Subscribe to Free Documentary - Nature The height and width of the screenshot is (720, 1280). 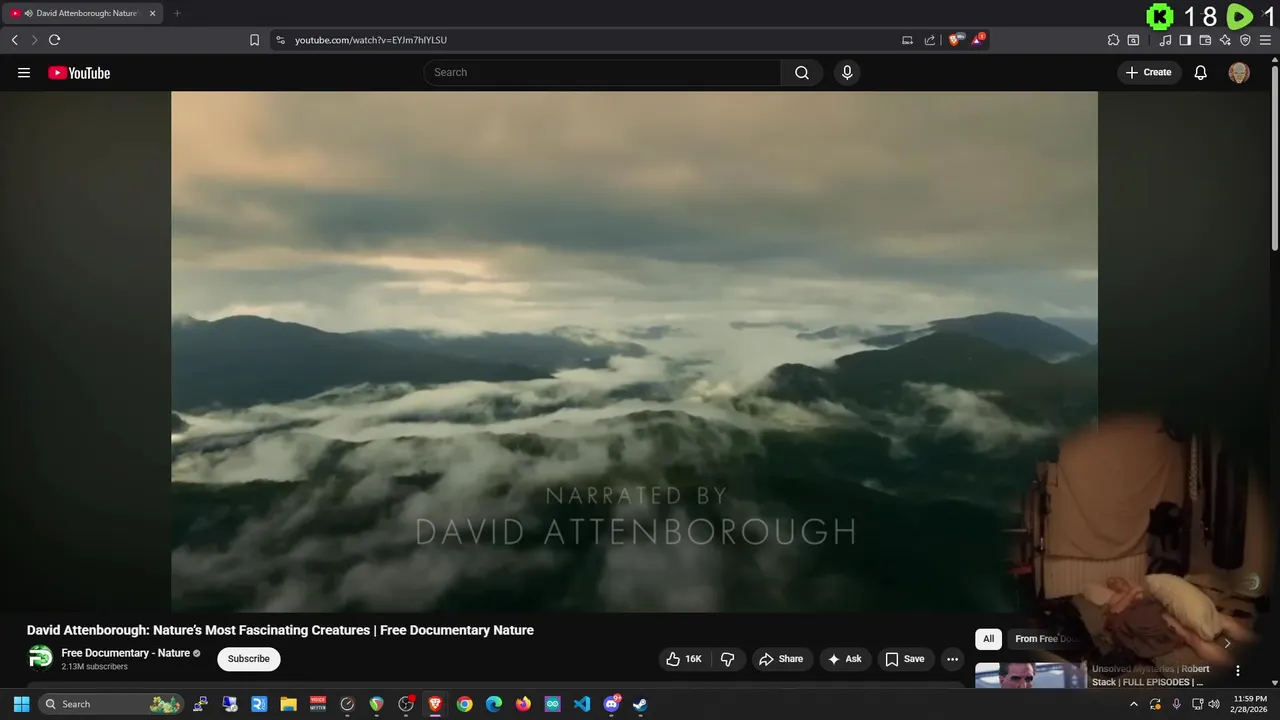[x=249, y=659]
